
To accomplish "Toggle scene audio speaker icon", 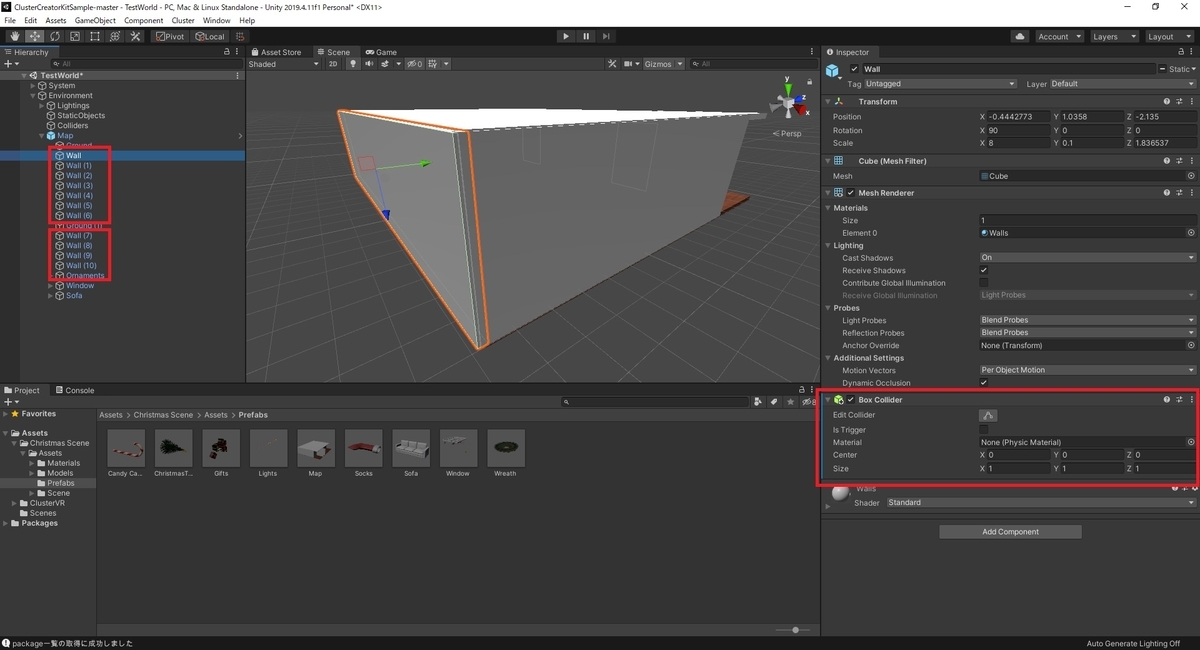I will click(369, 64).
